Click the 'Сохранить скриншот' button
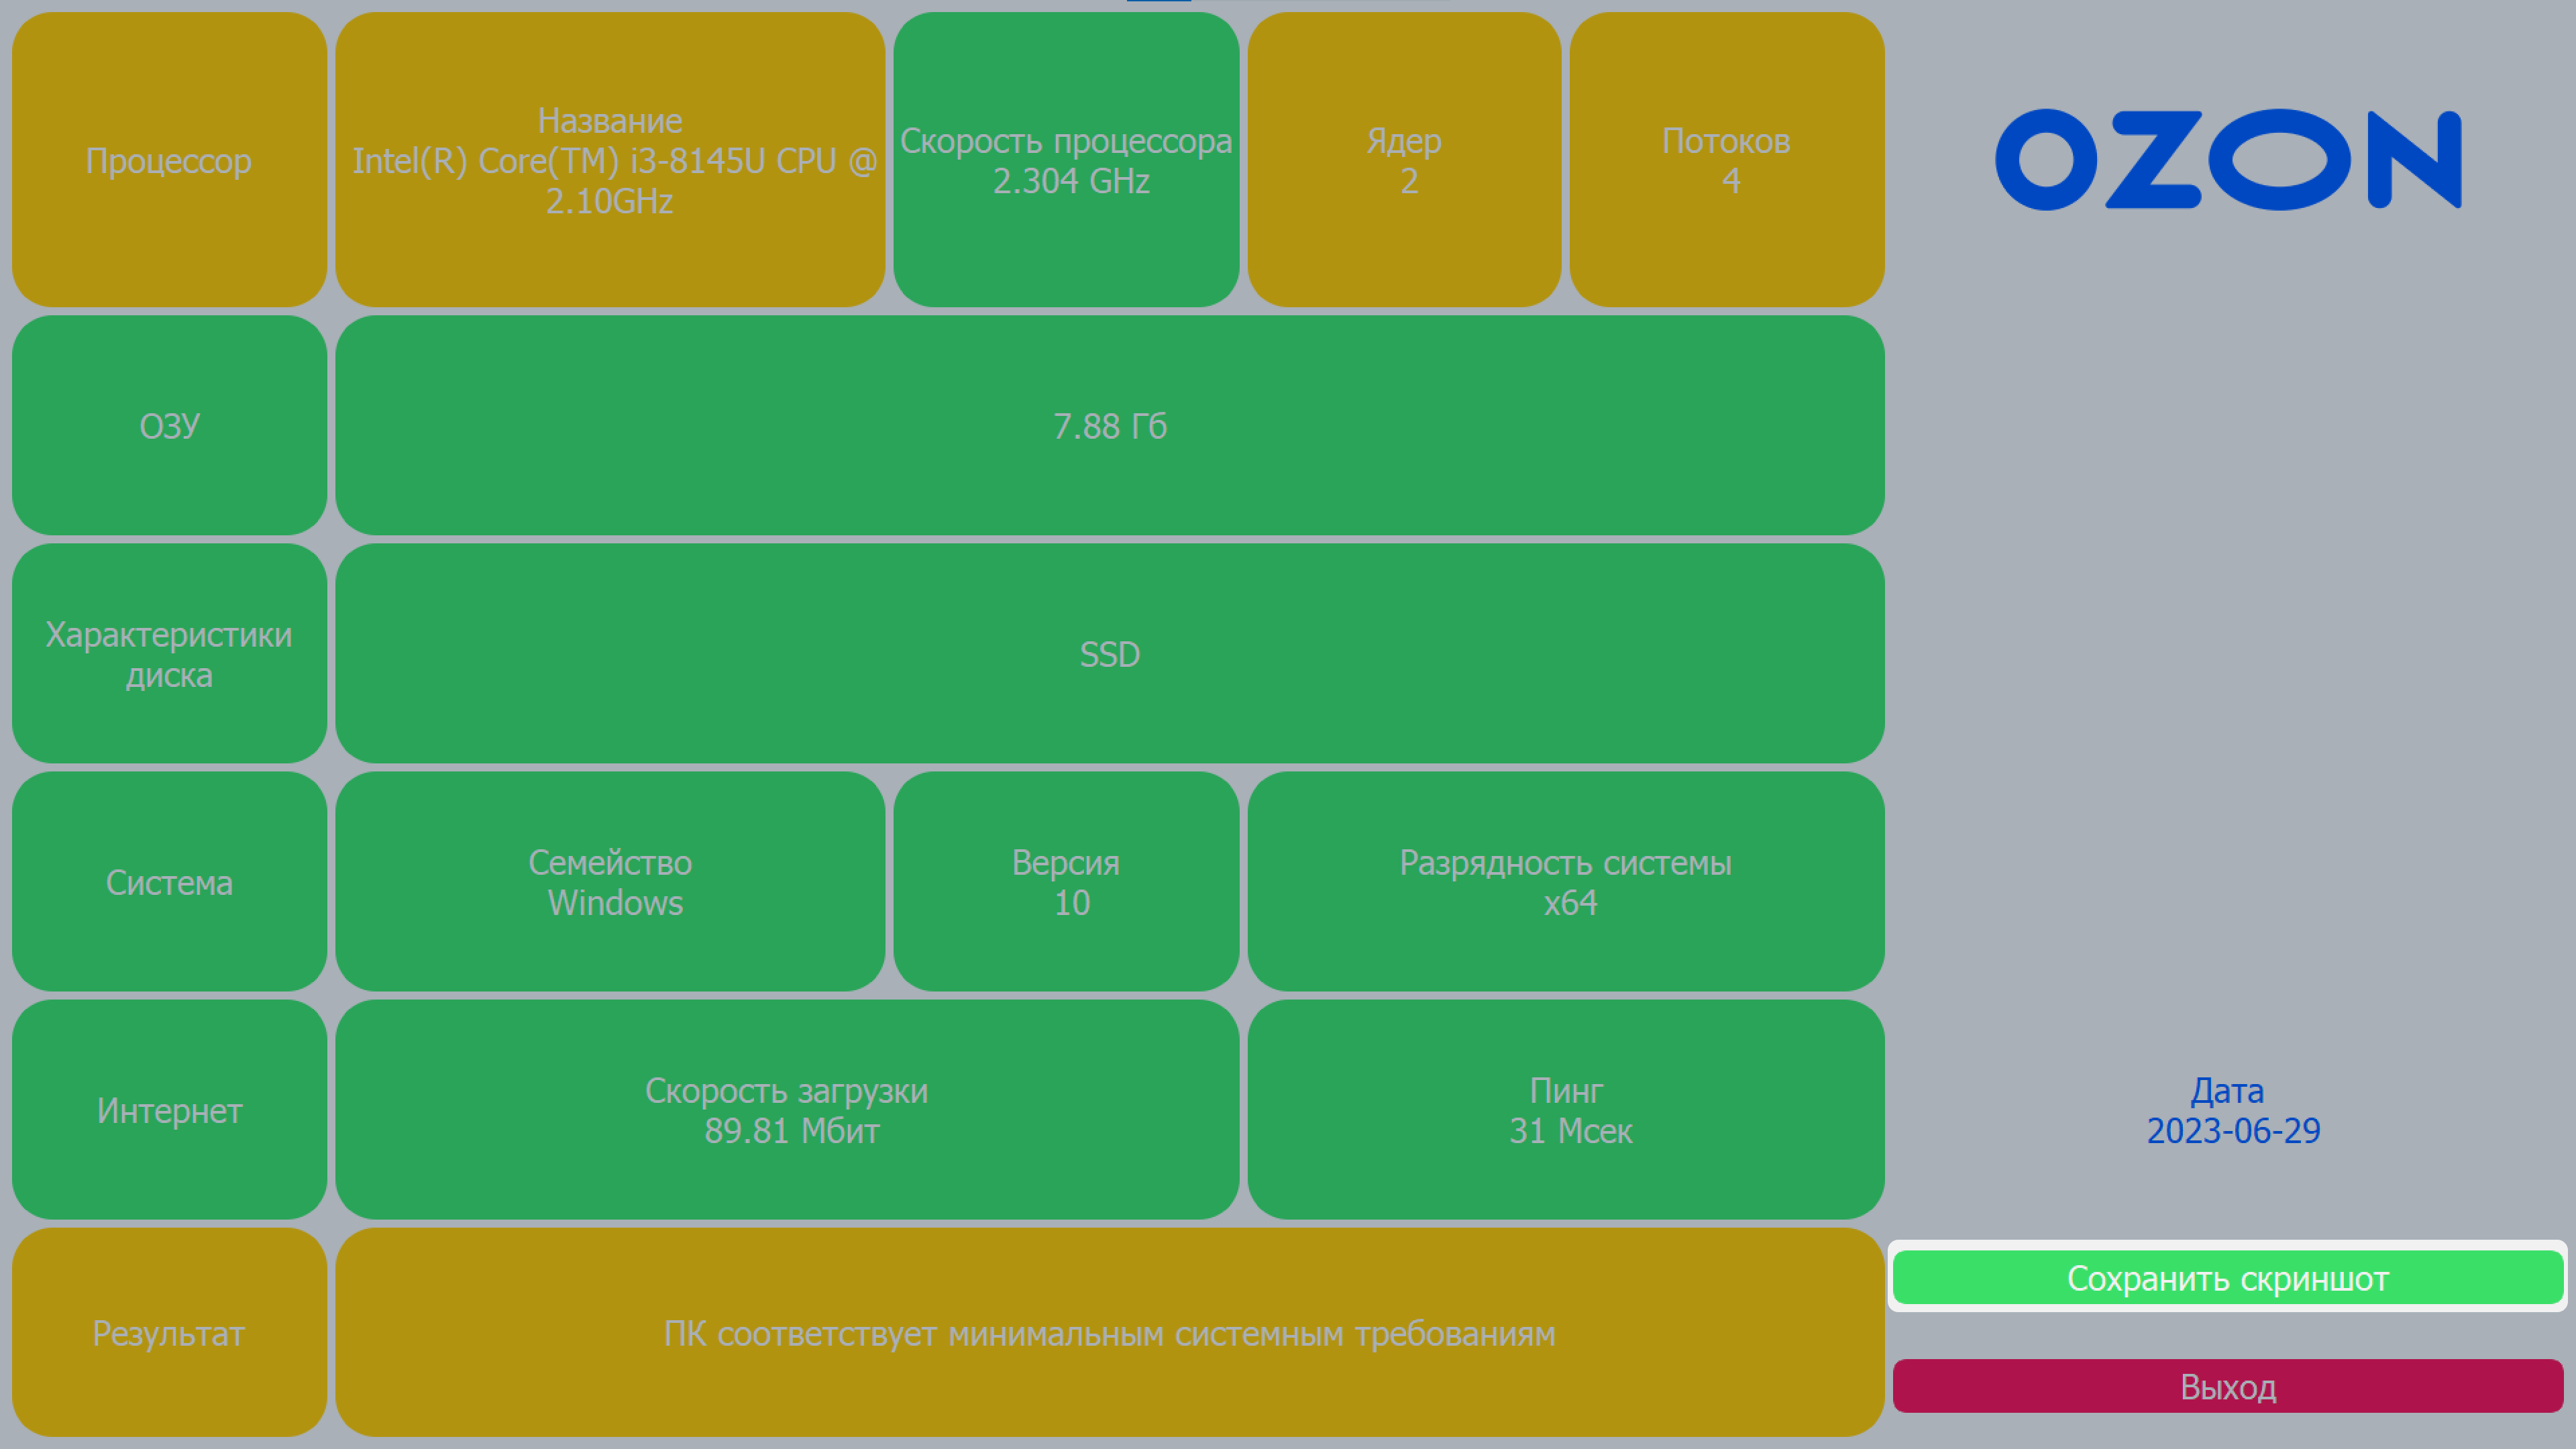This screenshot has height=1449, width=2576. pos(2227,1277)
